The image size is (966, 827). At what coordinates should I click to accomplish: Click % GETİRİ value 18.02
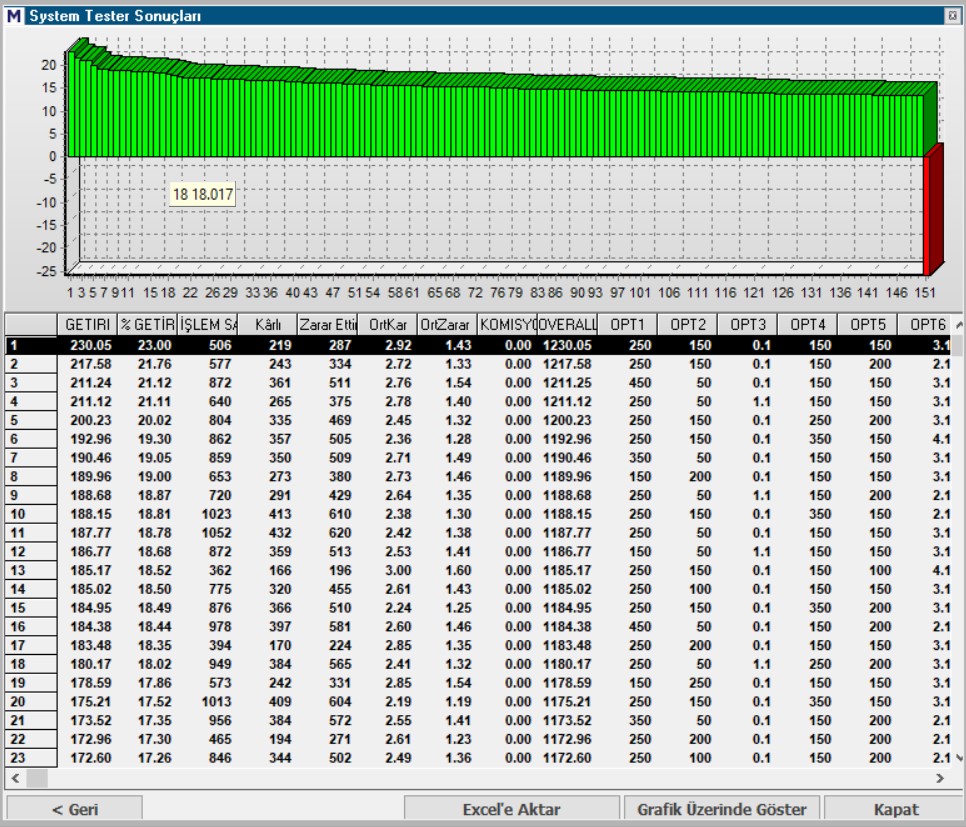point(155,664)
